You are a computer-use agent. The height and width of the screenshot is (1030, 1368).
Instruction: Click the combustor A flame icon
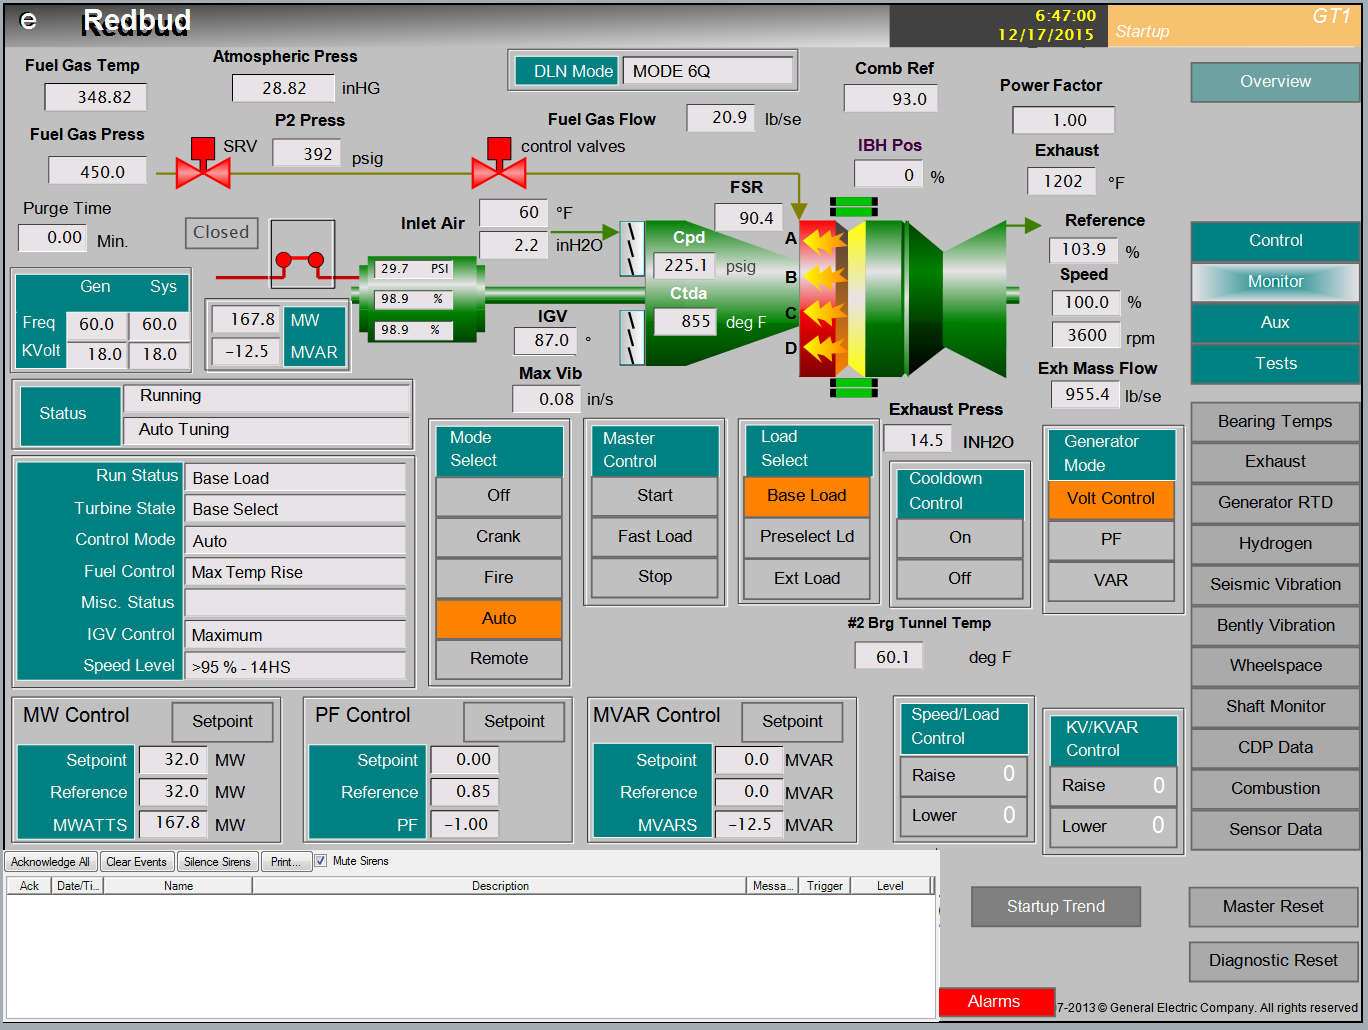click(823, 240)
